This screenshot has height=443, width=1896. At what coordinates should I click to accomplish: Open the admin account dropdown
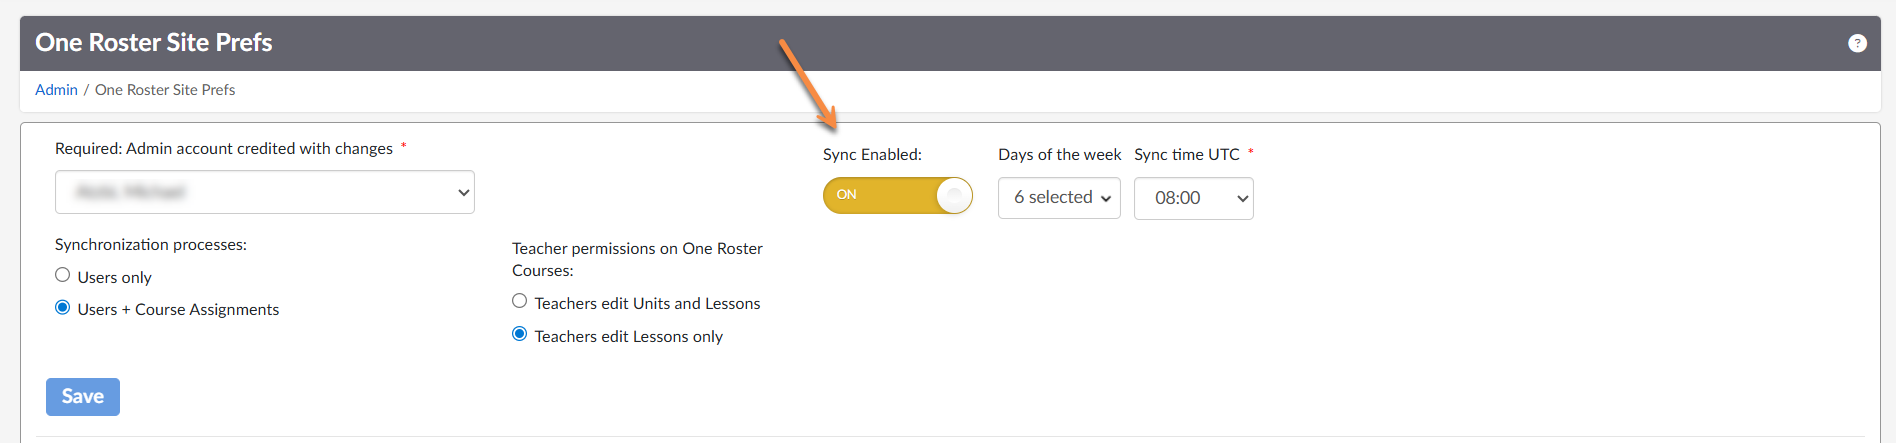coord(264,192)
